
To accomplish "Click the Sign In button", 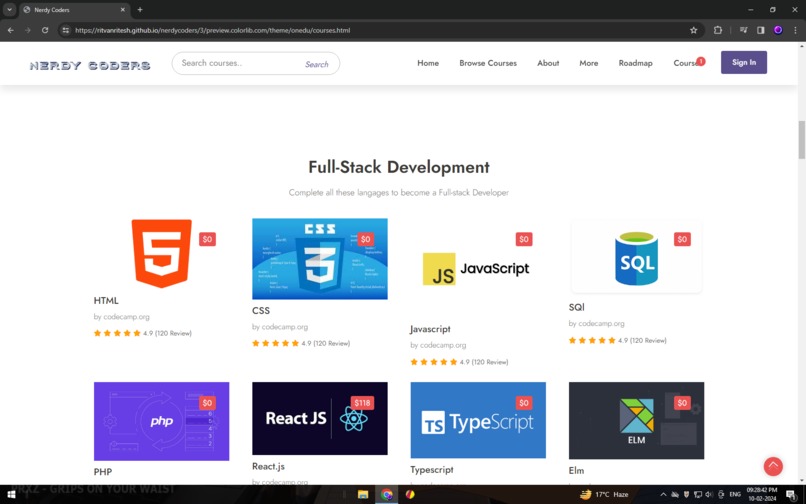I will tap(744, 62).
